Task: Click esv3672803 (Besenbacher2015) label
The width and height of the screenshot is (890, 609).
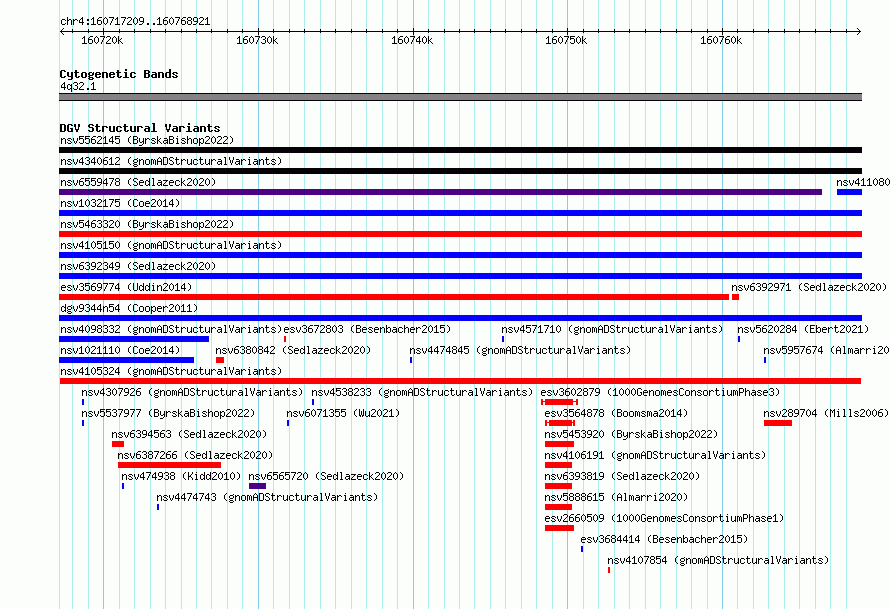Action: point(367,329)
